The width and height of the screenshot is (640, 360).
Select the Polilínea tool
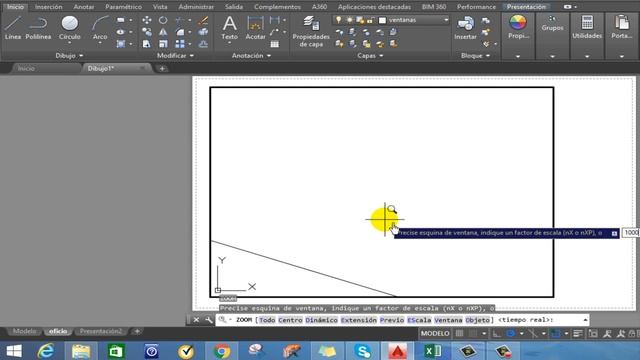pos(38,28)
